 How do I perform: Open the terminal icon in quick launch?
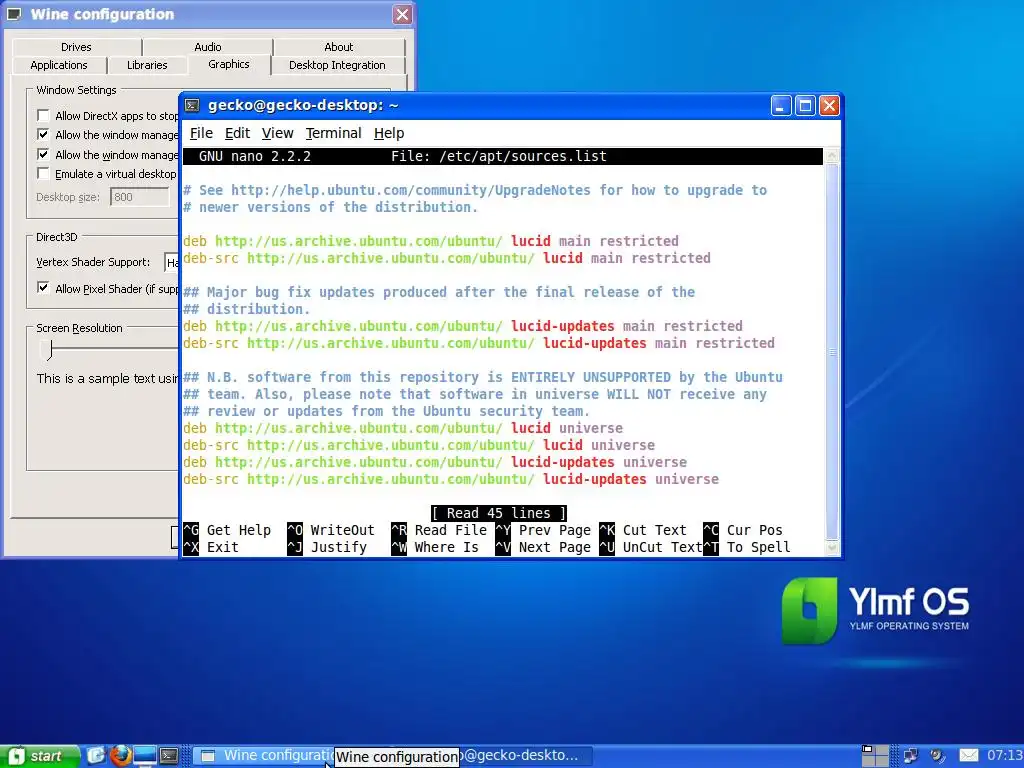(169, 756)
